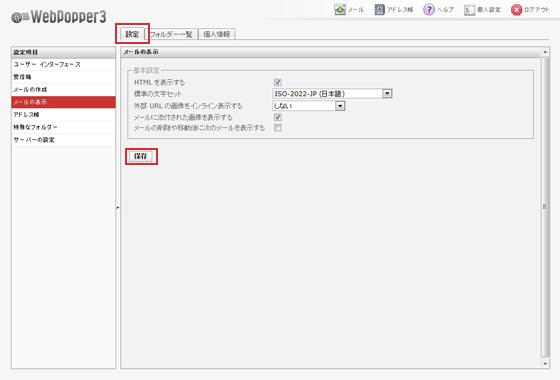This screenshot has width=560, height=380.
Task: Open the アドレス帳 address book icon
Action: click(379, 10)
